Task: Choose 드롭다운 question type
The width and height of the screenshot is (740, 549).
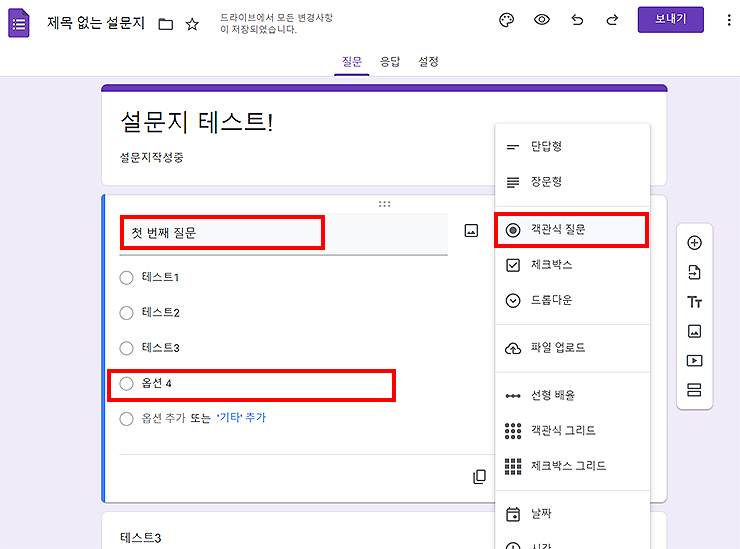Action: point(572,300)
